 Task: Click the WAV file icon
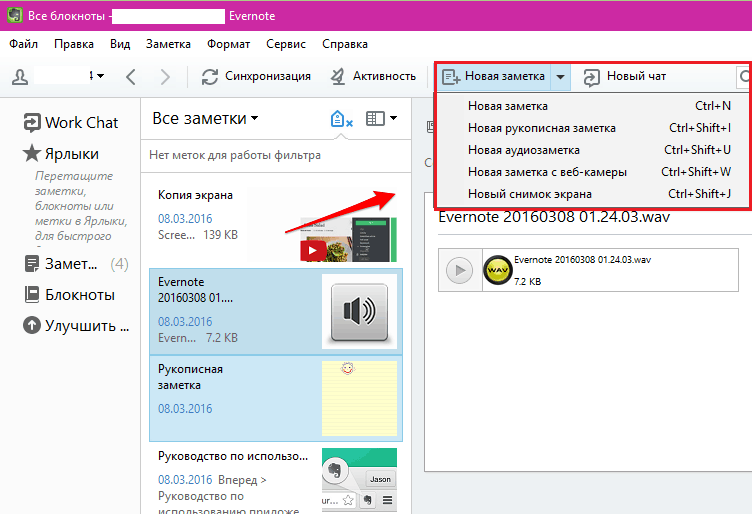click(x=497, y=270)
